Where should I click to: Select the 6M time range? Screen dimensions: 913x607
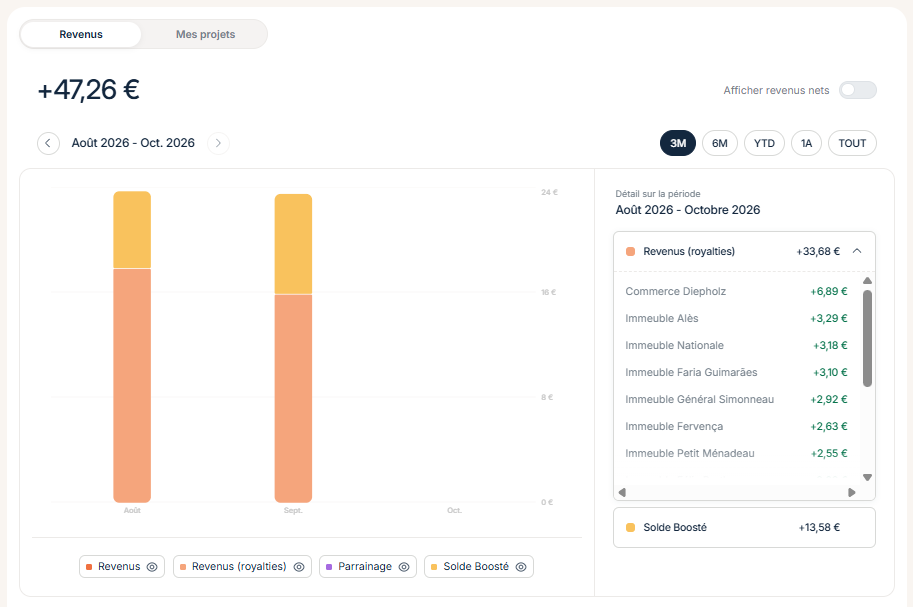(x=720, y=143)
